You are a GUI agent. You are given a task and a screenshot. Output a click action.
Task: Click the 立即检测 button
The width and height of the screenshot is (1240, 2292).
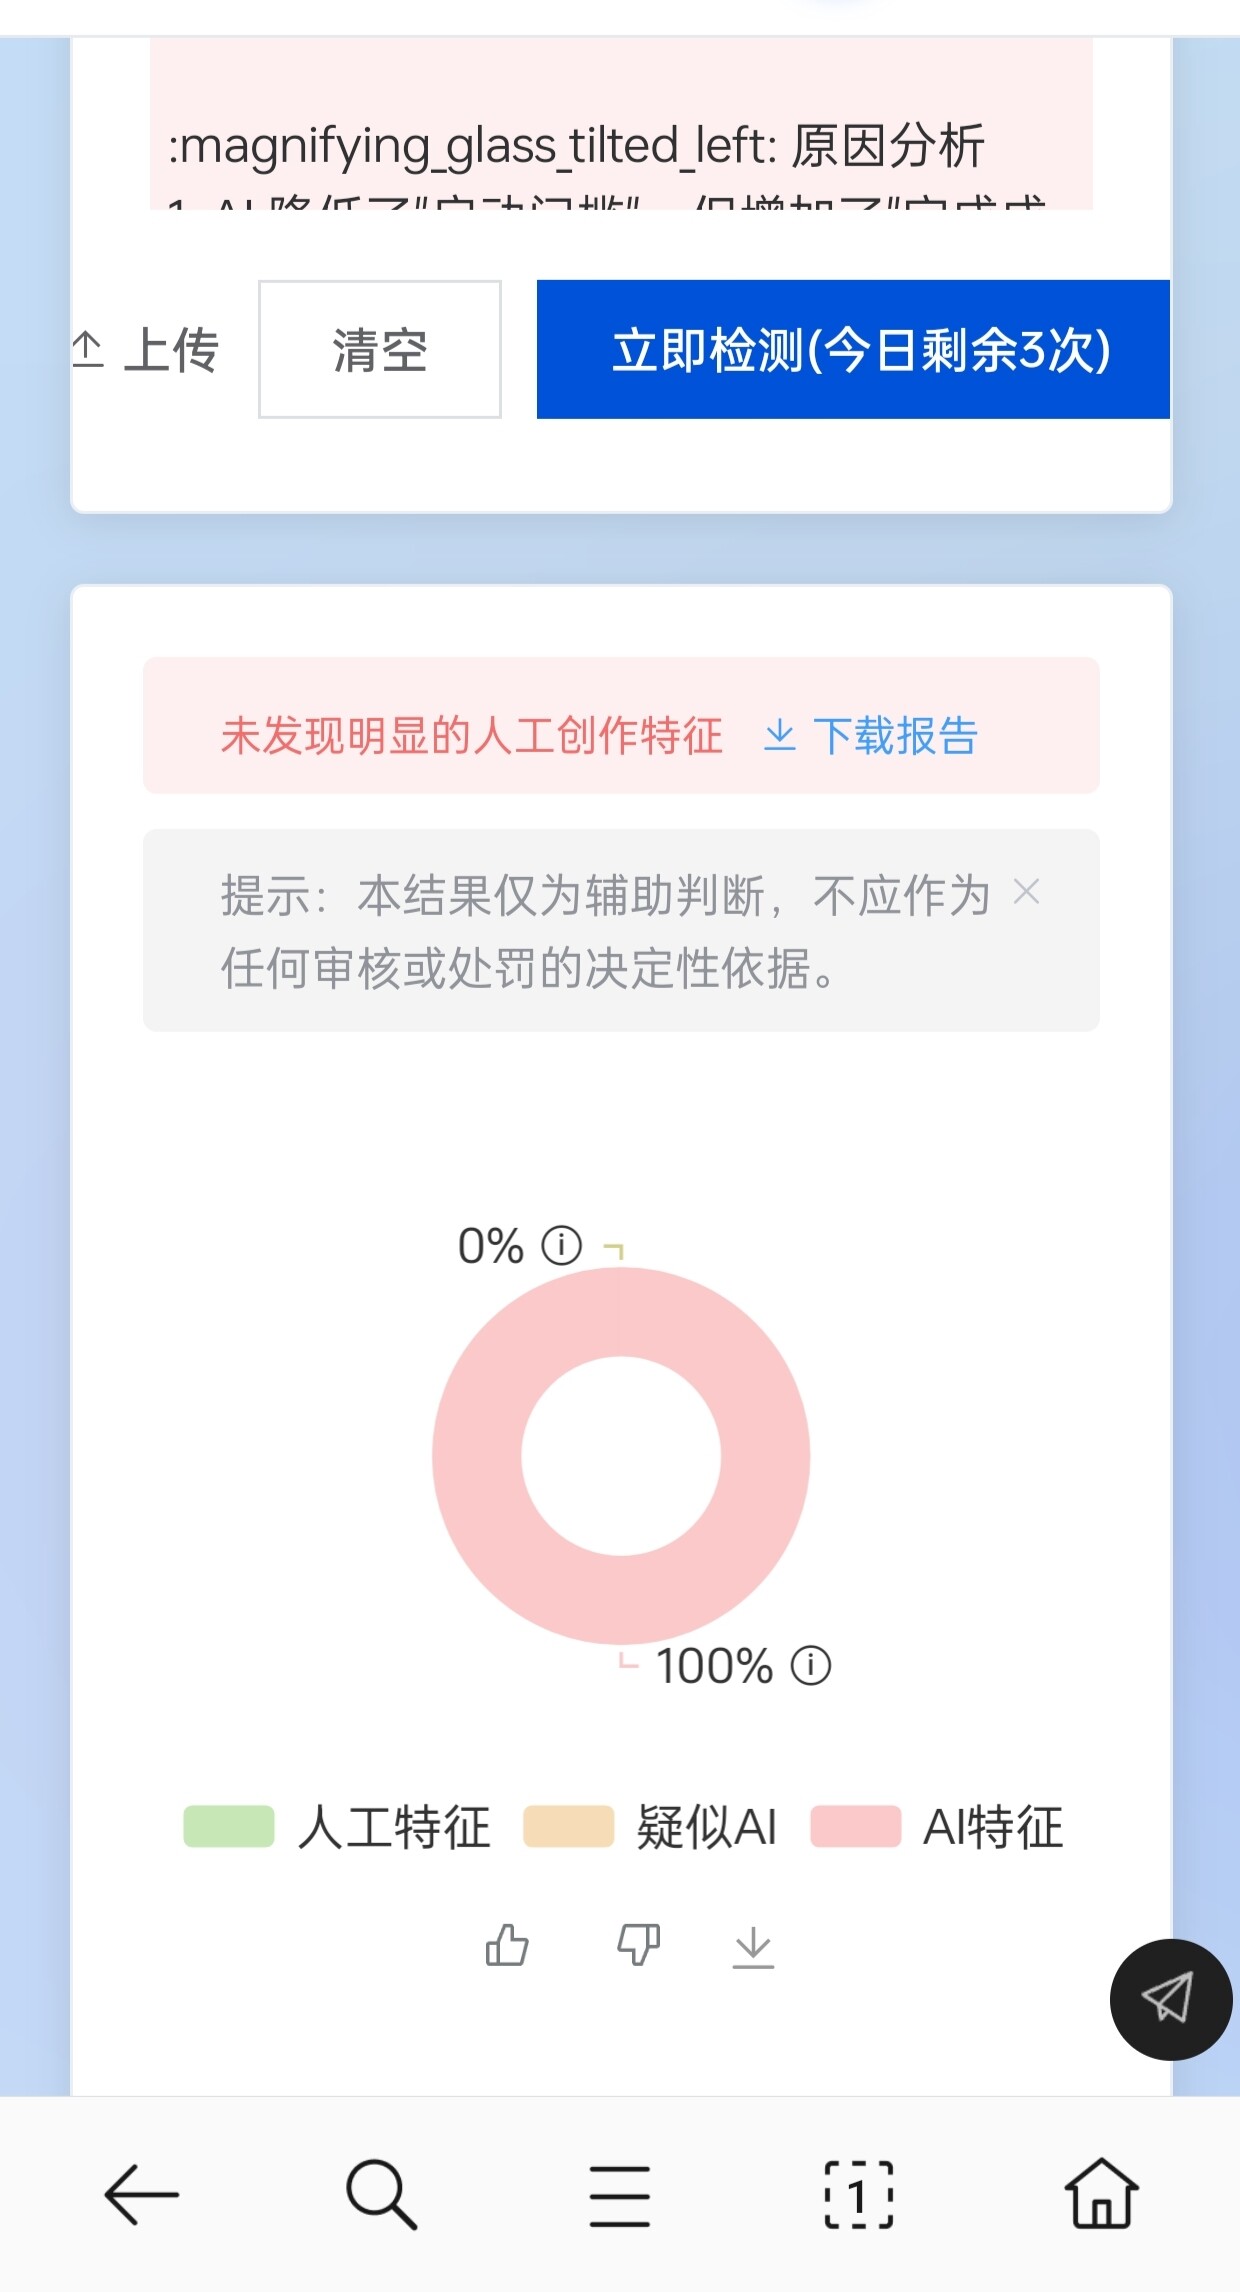(853, 349)
